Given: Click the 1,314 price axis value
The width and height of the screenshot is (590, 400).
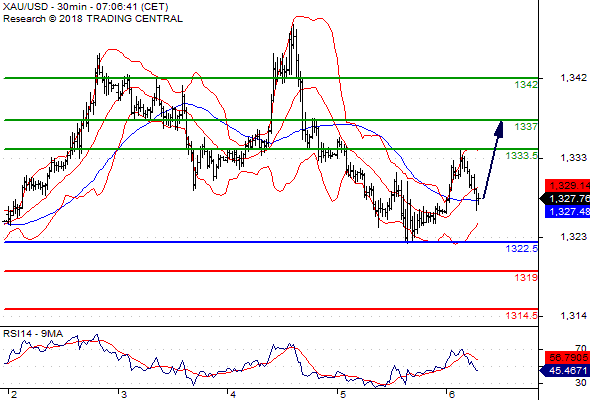Looking at the screenshot, I should click(x=573, y=315).
